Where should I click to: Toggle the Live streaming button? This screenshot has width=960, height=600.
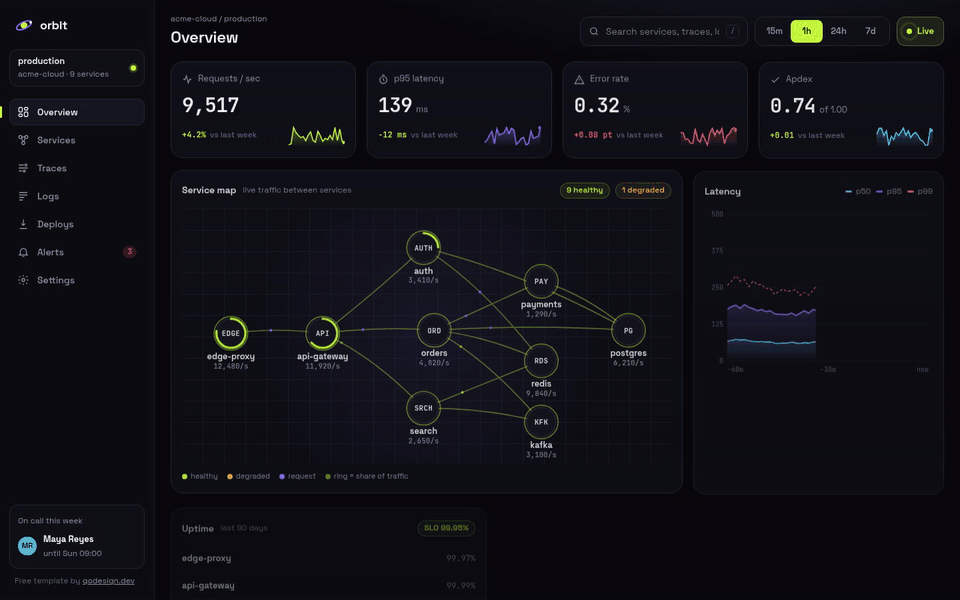click(920, 31)
